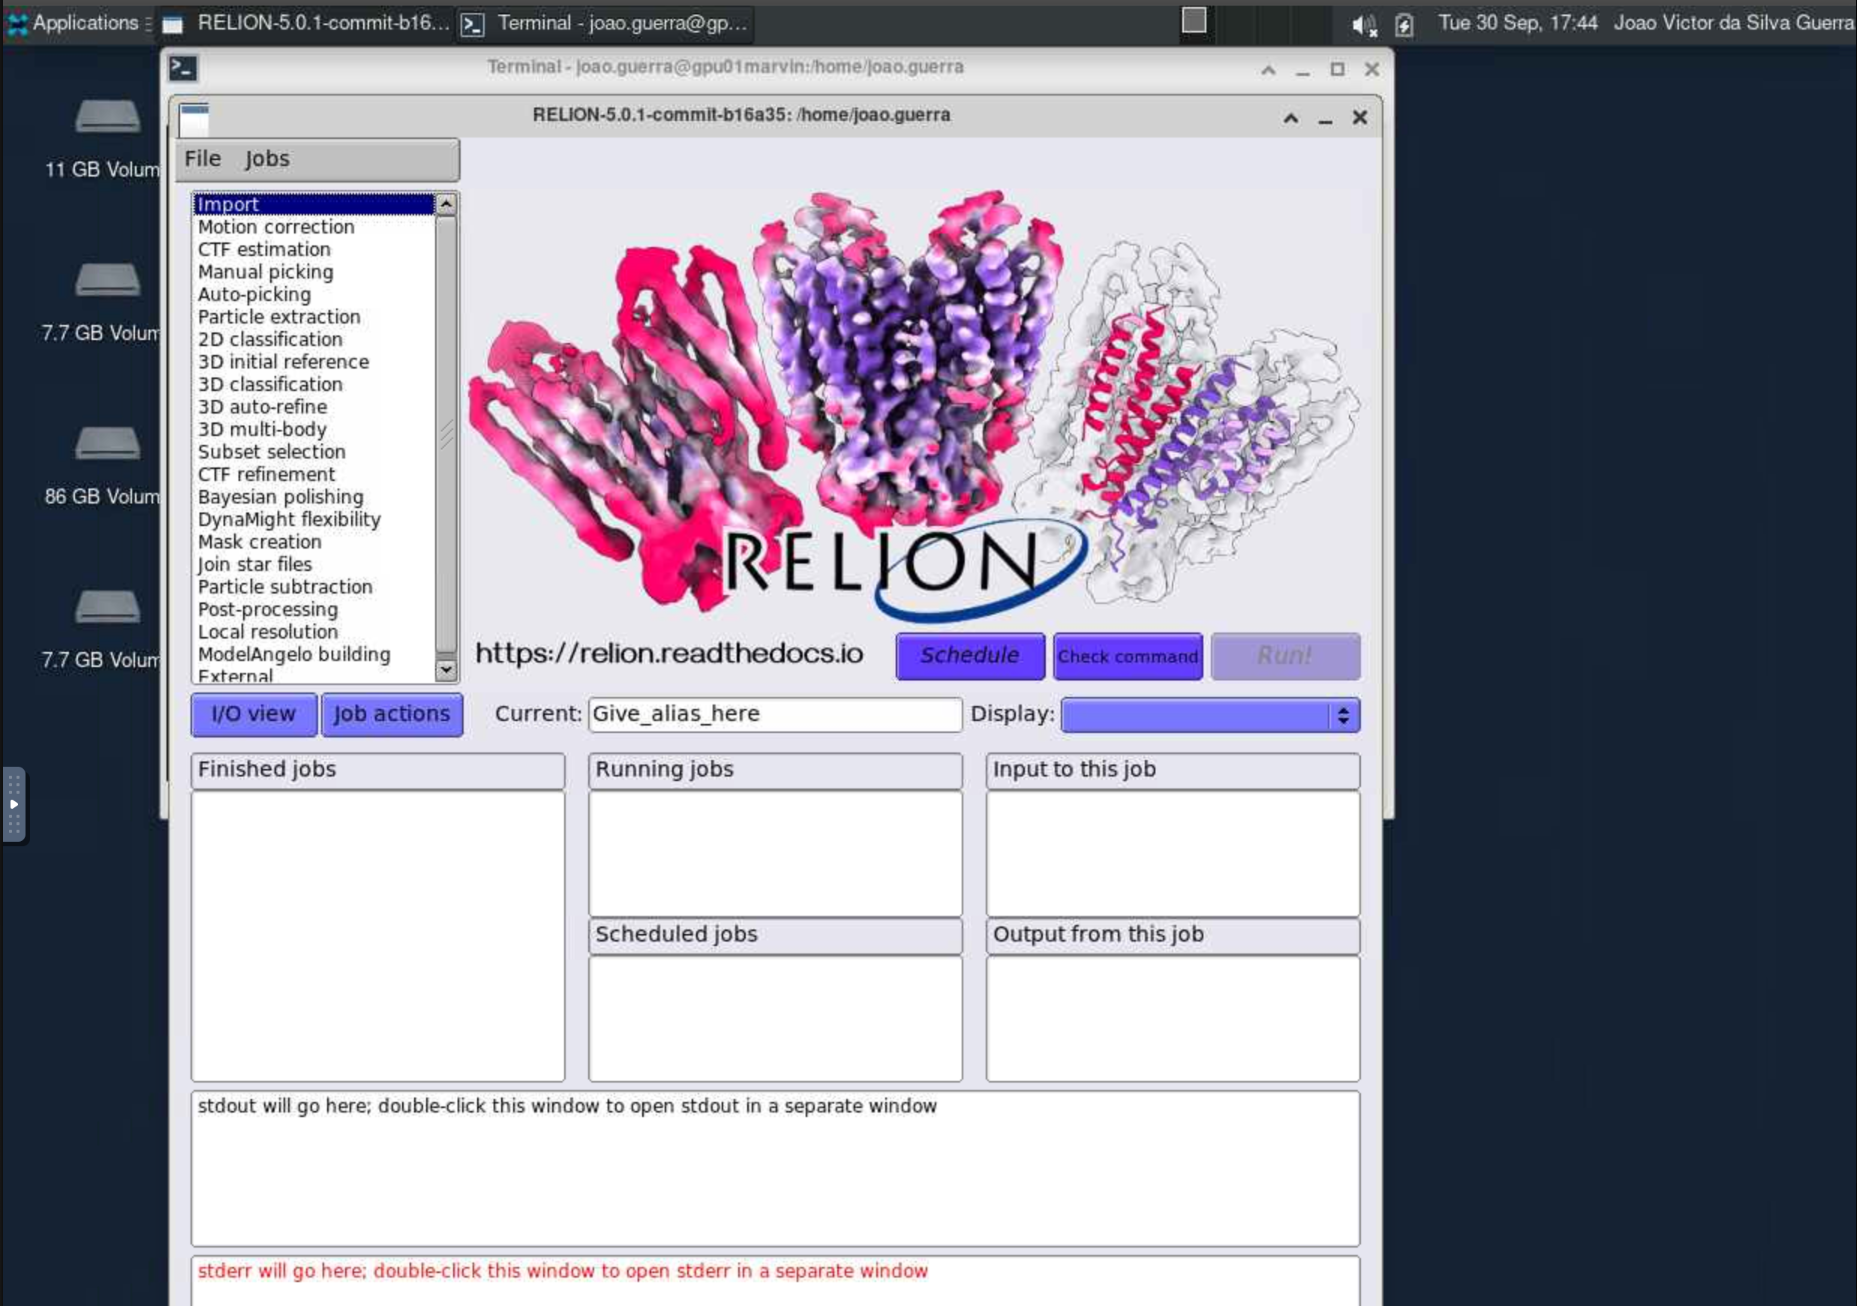Viewport: 1857px width, 1306px height.
Task: Click the Give_alias_here input field
Action: coord(774,714)
